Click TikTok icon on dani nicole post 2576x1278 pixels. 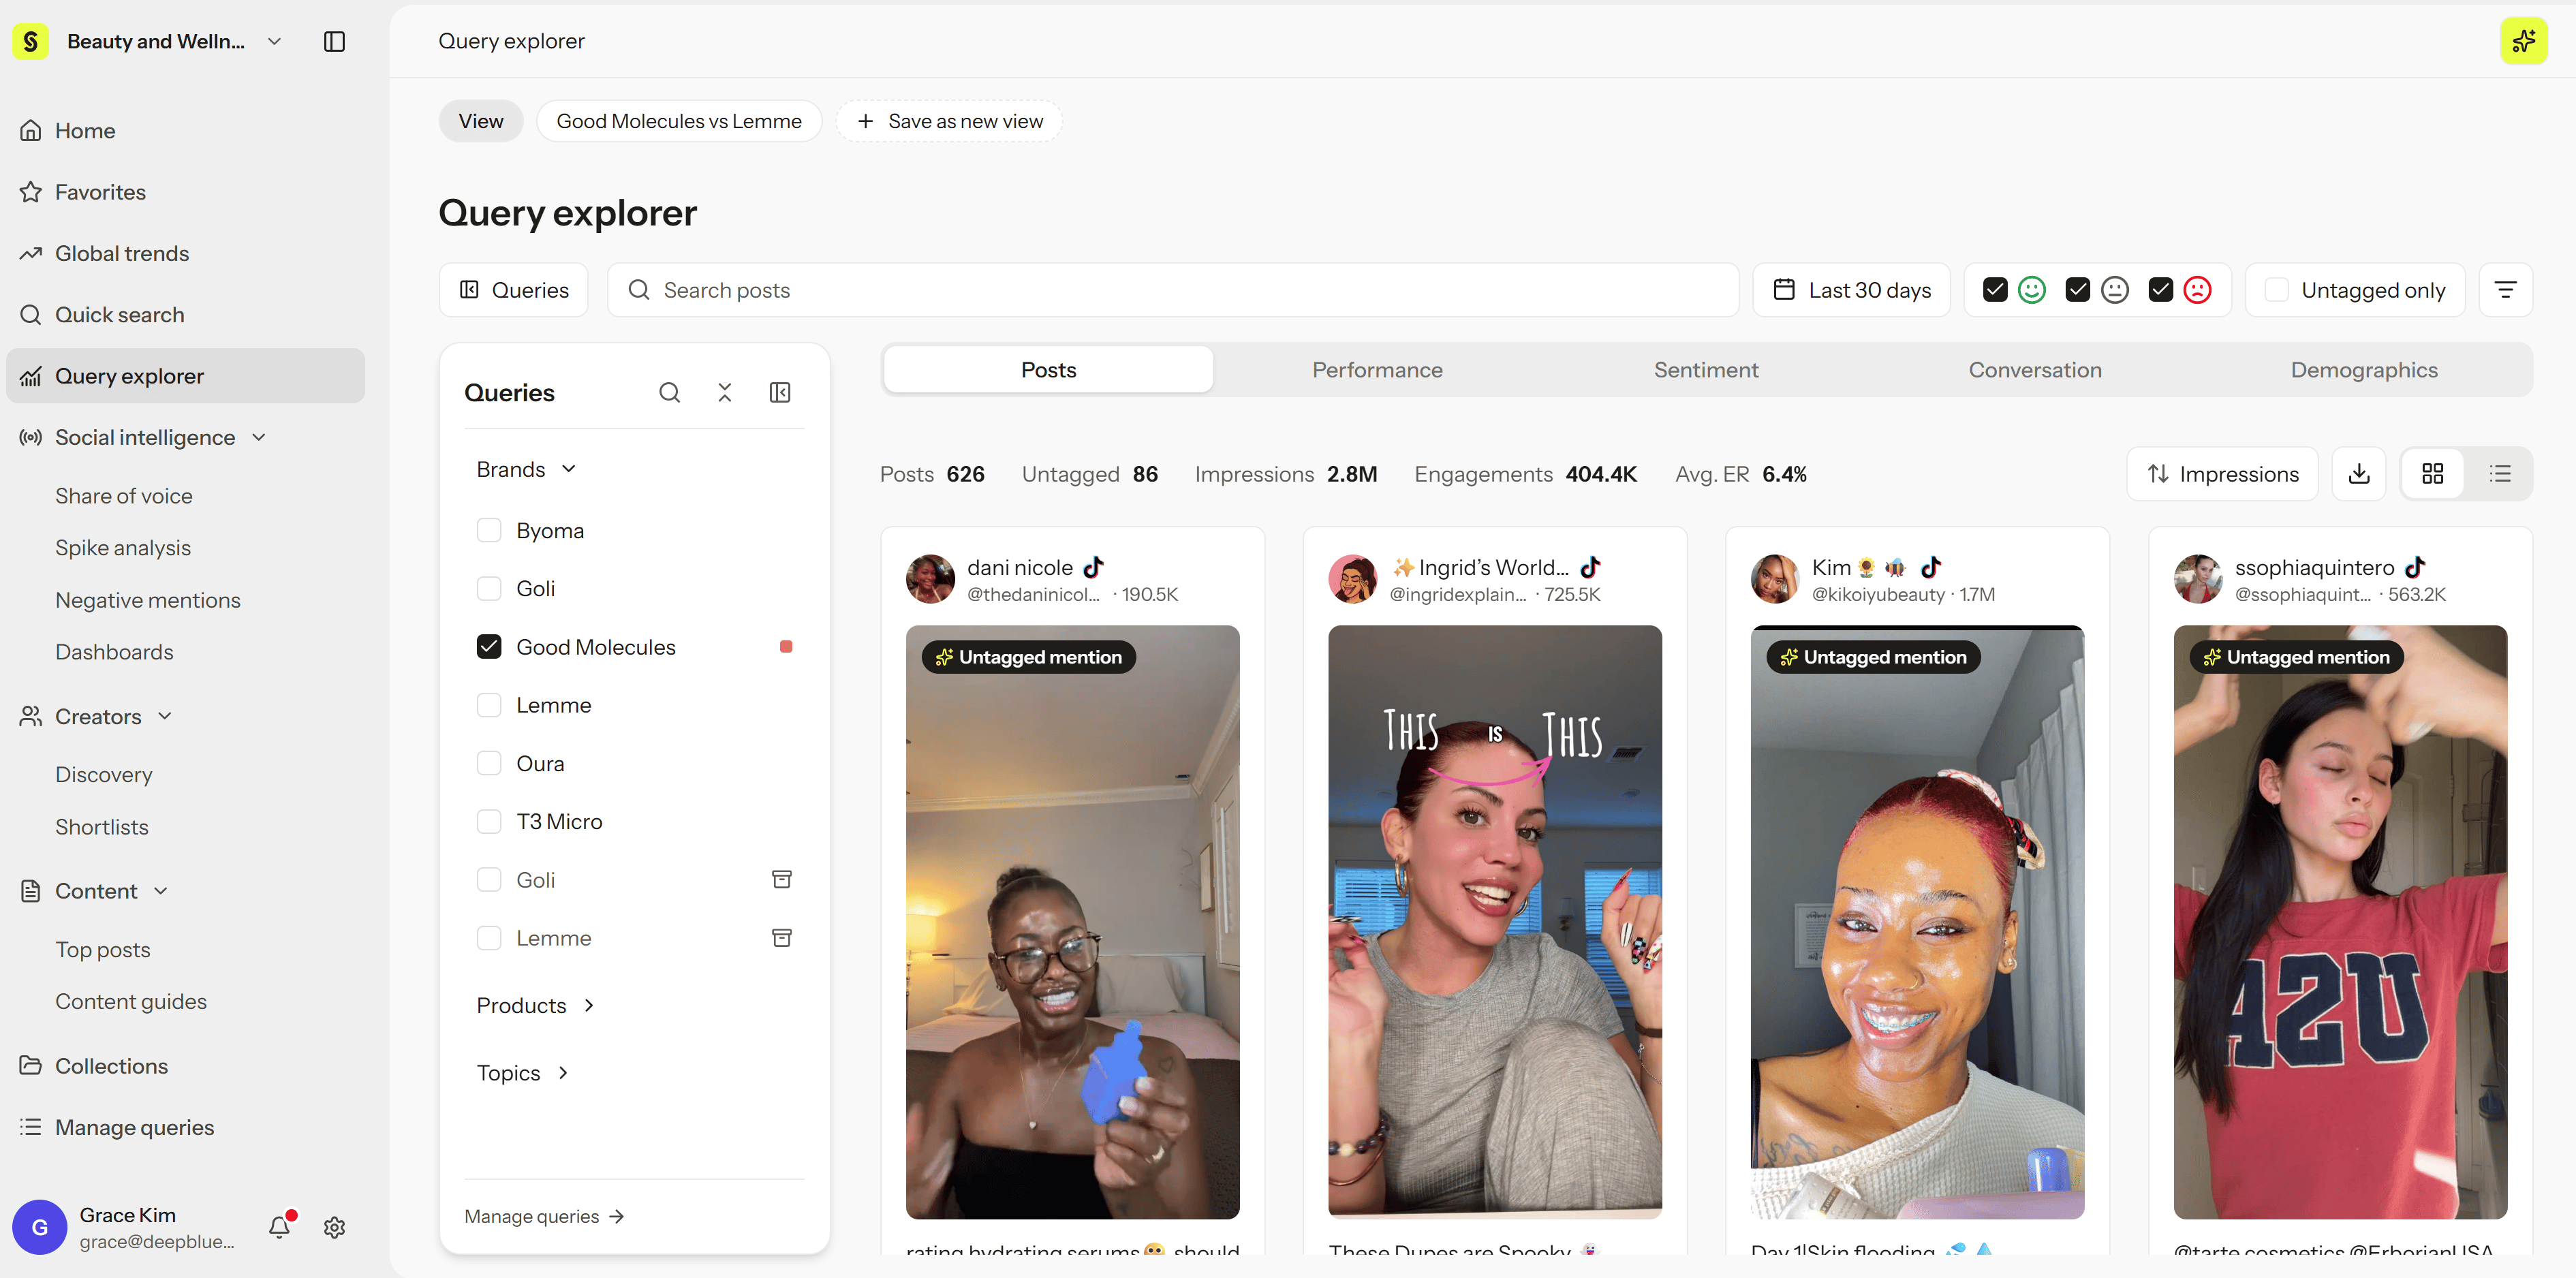[1094, 568]
